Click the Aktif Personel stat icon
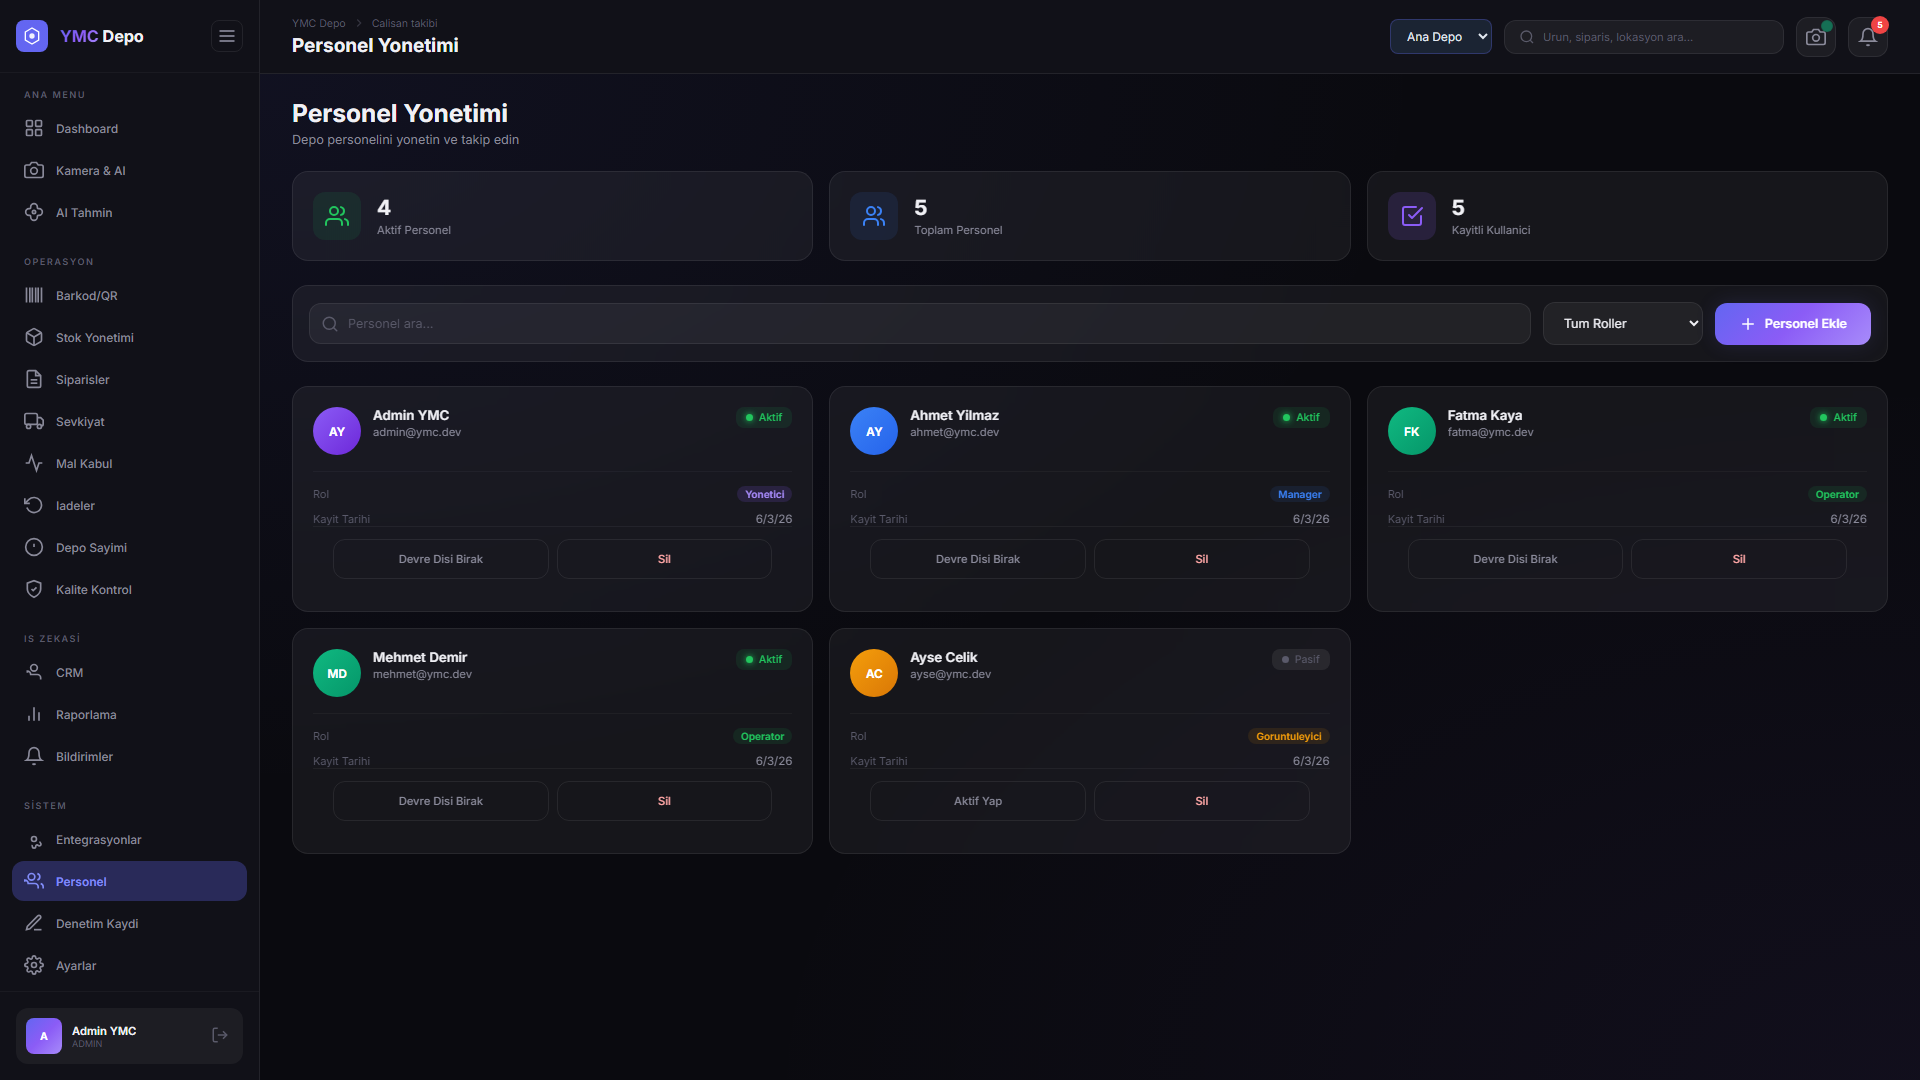 coord(337,216)
